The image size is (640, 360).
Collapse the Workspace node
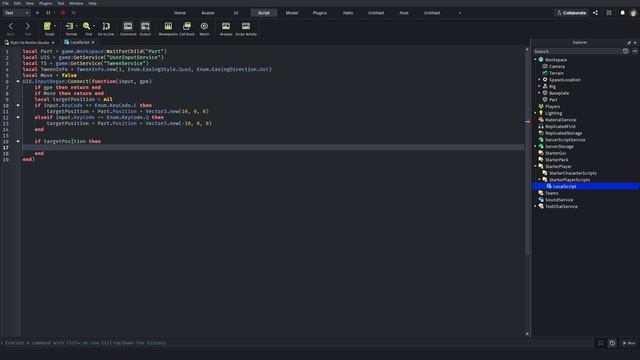[x=536, y=60]
